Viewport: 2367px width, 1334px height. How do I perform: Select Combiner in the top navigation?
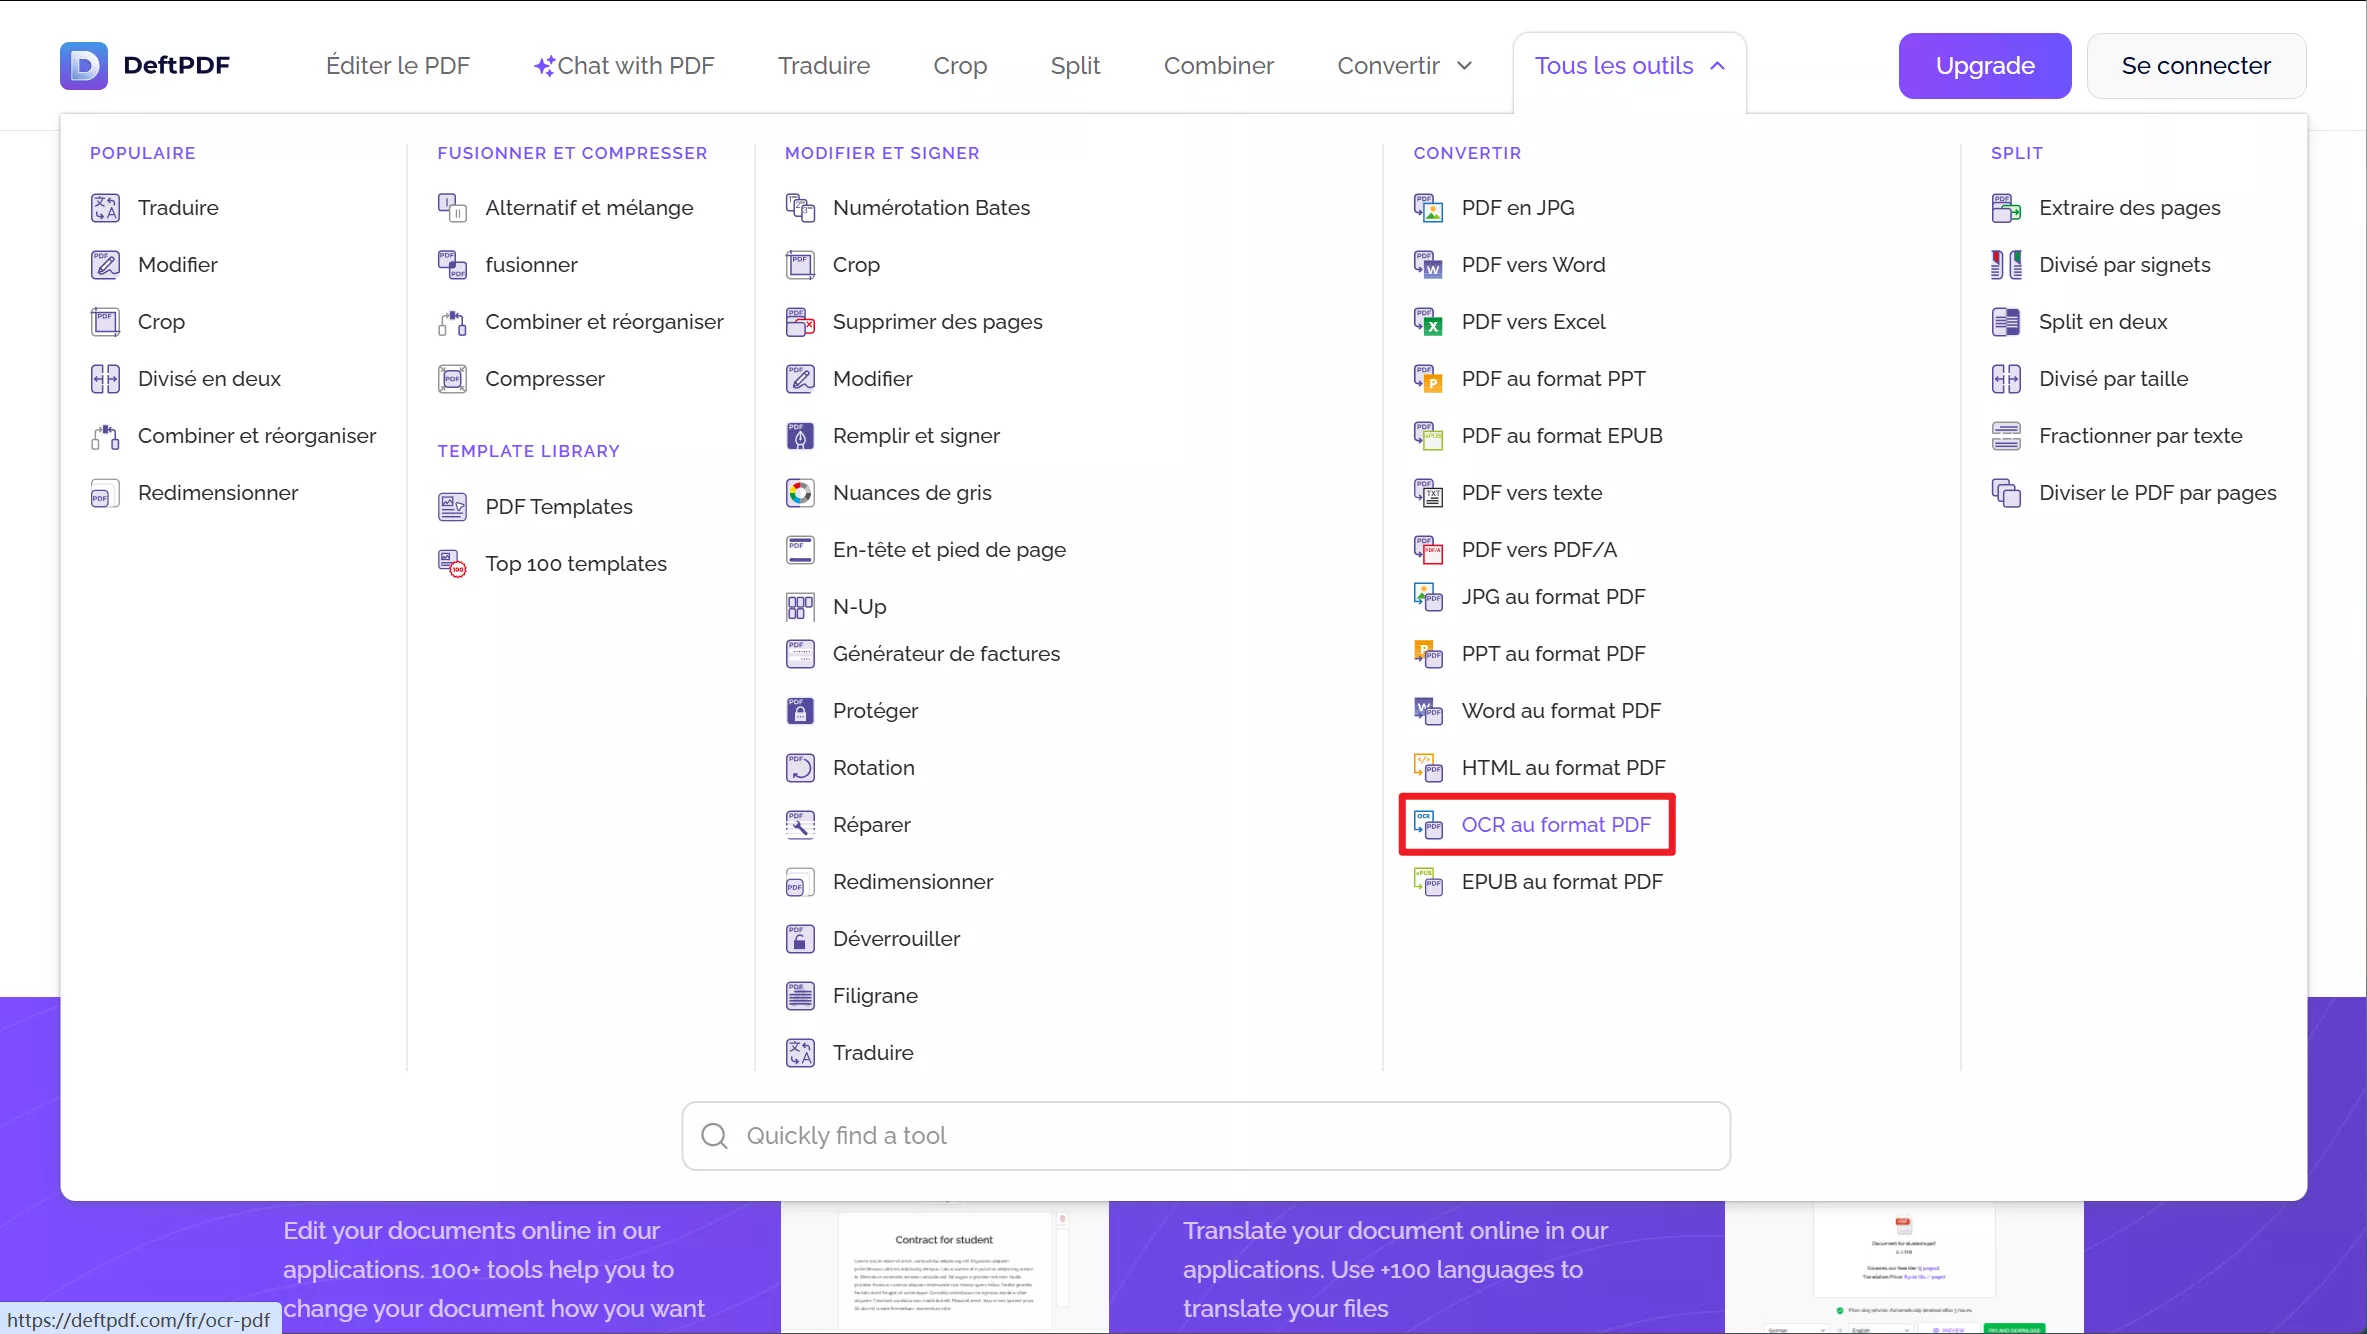click(x=1218, y=66)
